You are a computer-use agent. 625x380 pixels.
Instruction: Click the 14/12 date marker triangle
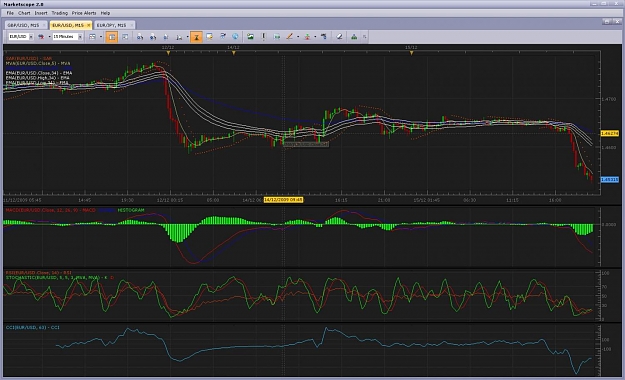(234, 53)
